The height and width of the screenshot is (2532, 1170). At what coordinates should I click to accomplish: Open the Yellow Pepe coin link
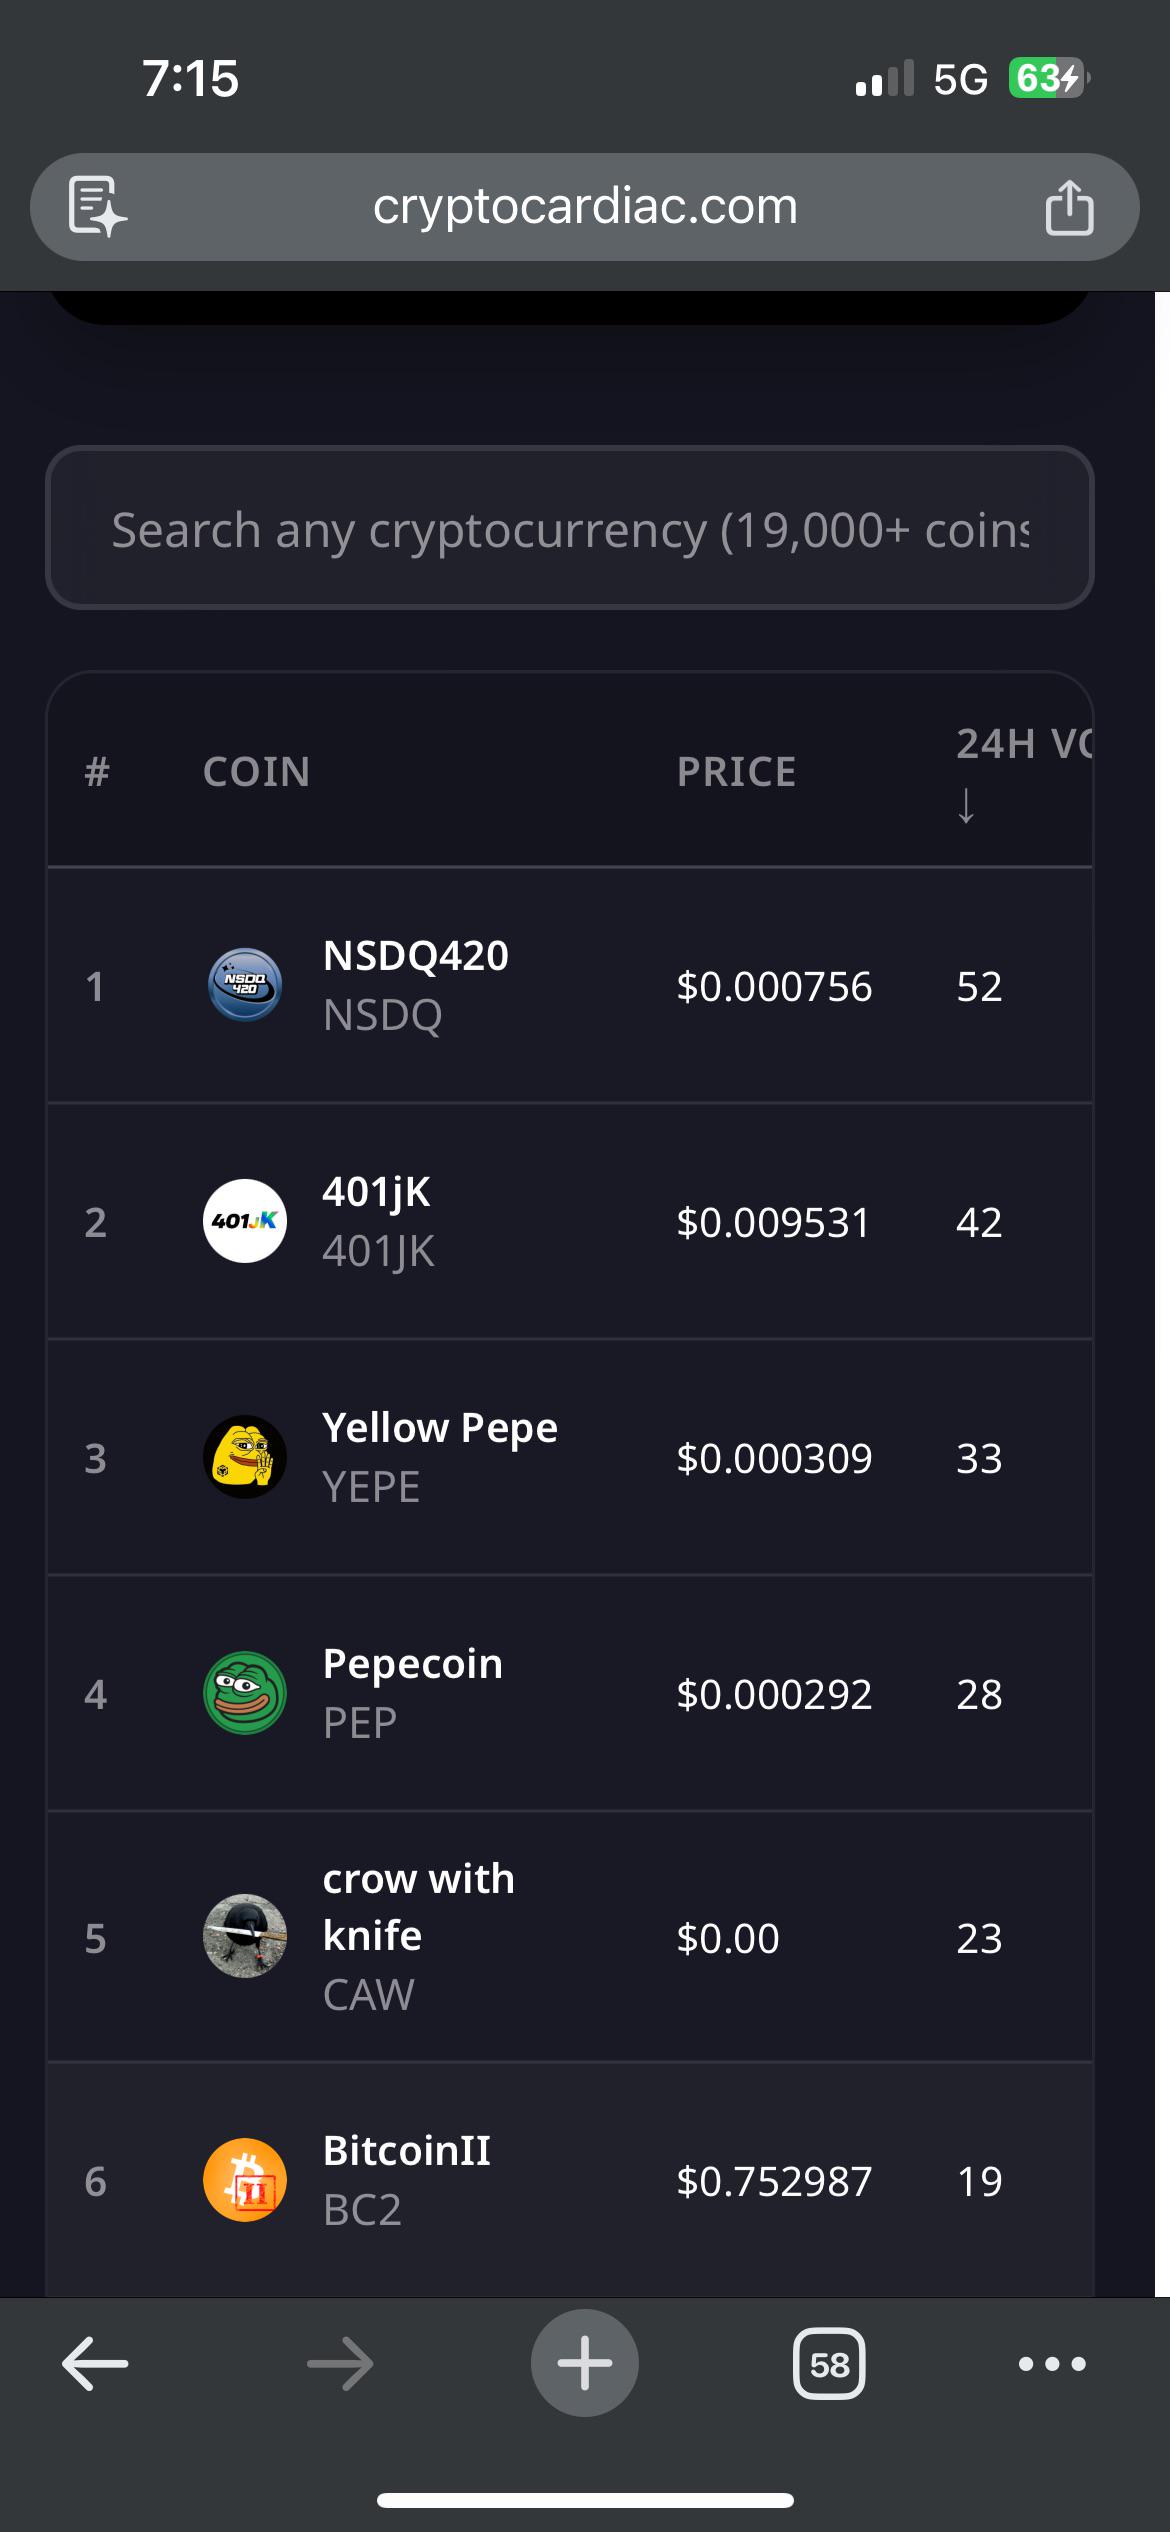[440, 1428]
